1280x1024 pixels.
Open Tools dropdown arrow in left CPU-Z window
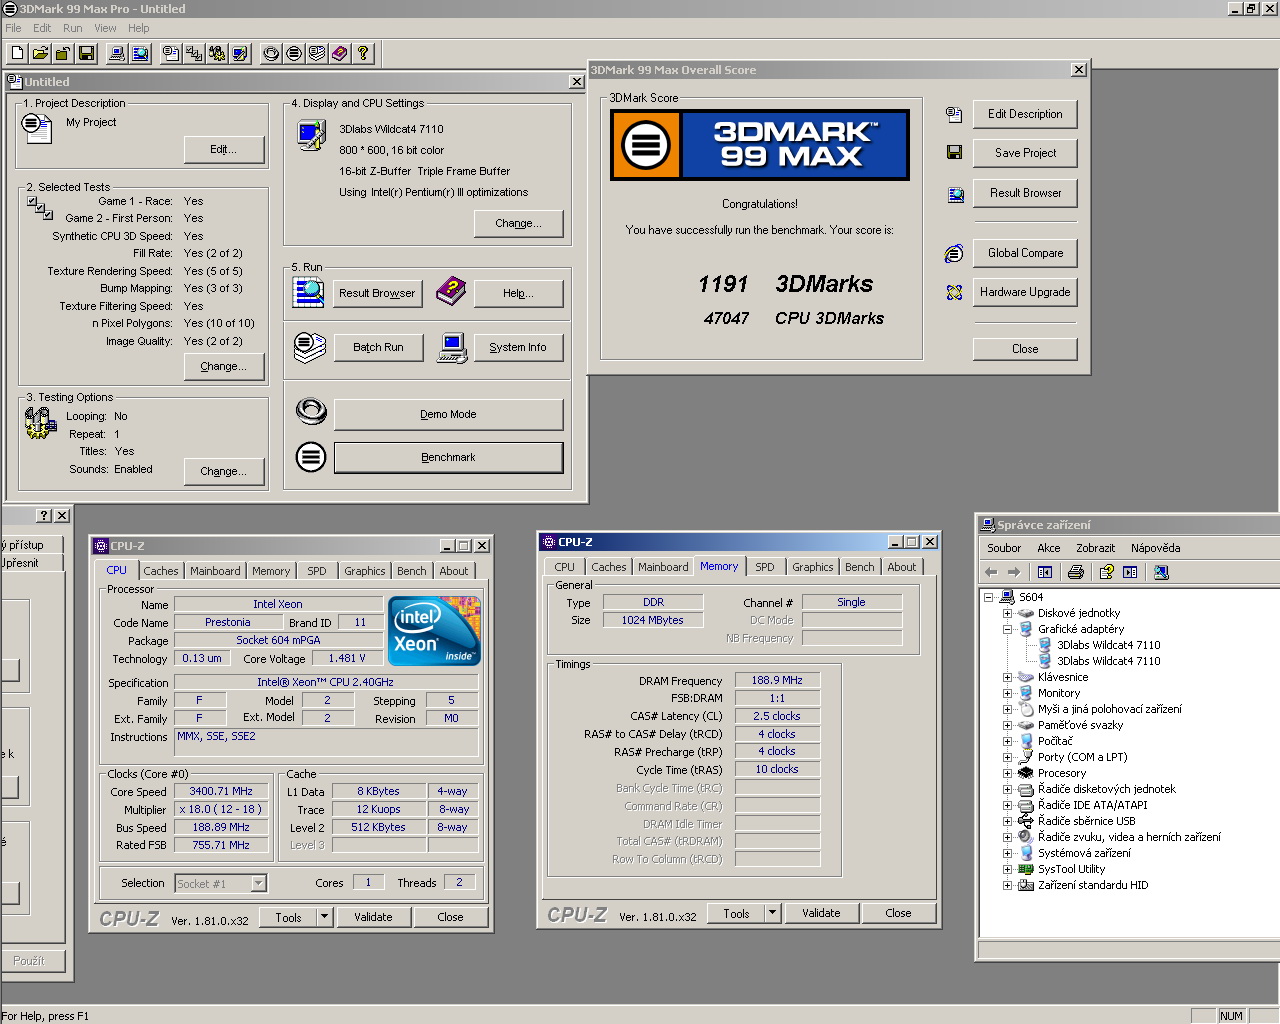click(x=324, y=917)
